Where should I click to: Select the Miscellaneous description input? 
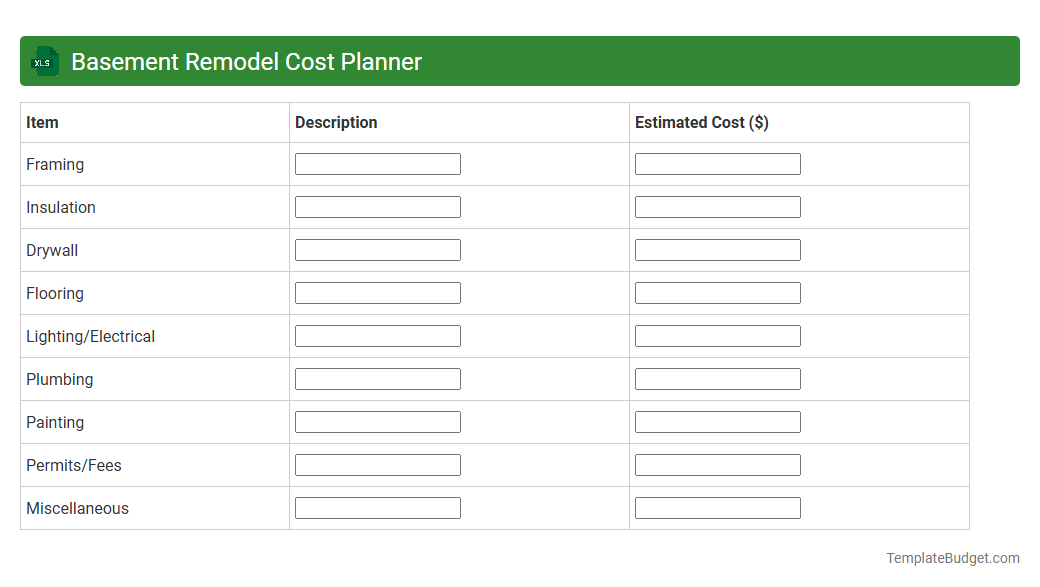pyautogui.click(x=377, y=507)
